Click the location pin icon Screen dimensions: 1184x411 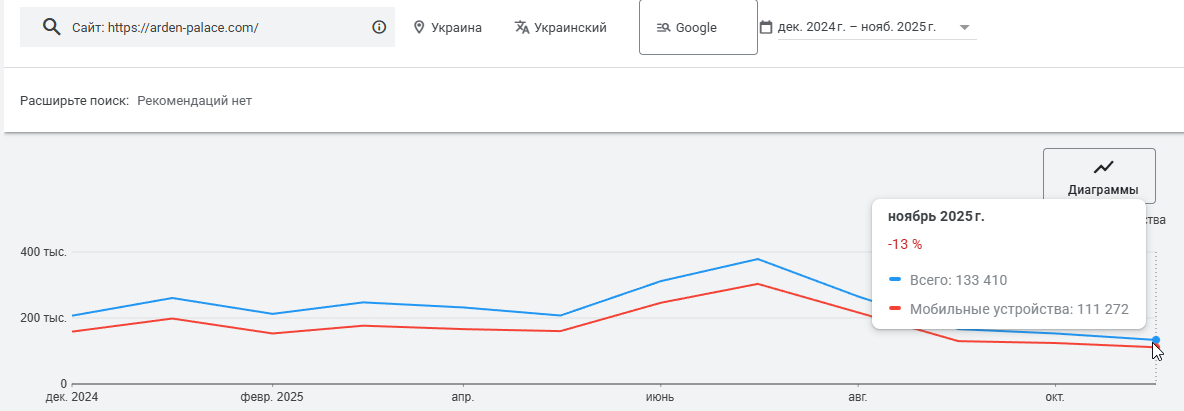click(x=419, y=27)
